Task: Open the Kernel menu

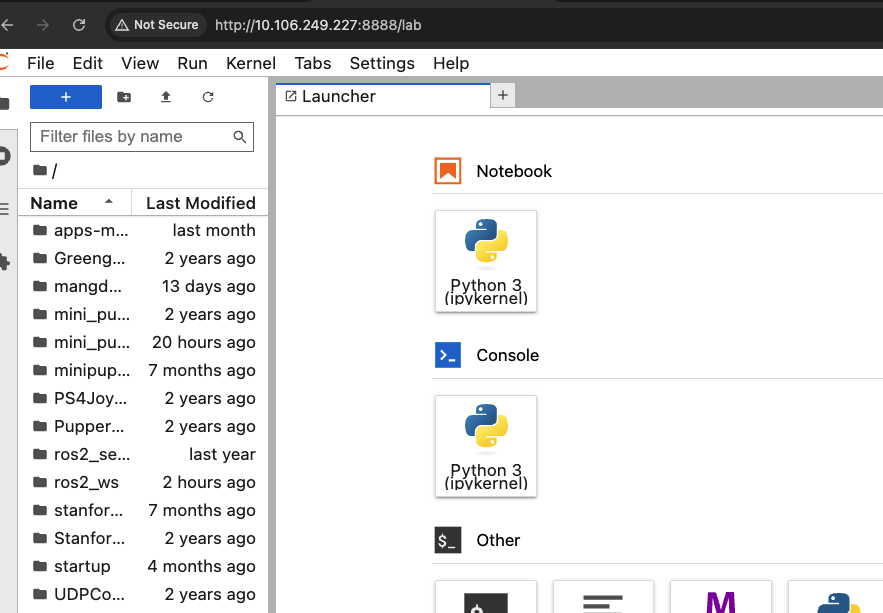Action: [x=251, y=63]
